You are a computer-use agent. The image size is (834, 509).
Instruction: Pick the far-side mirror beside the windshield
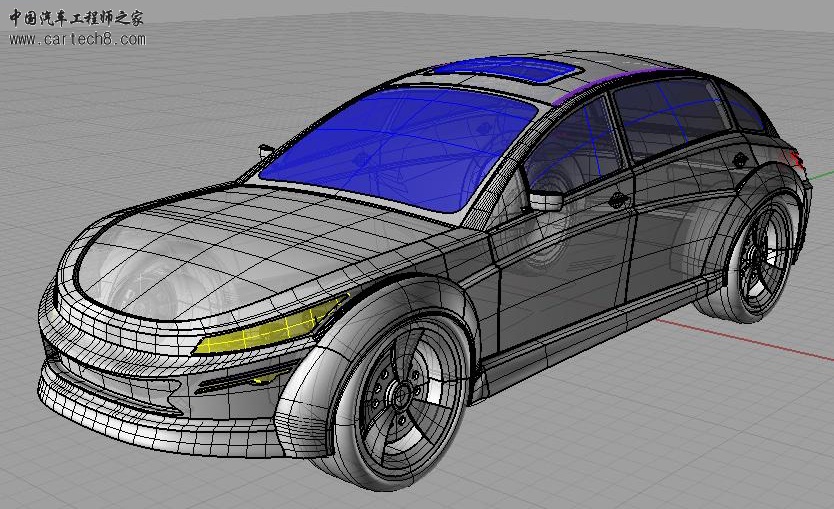tap(266, 151)
